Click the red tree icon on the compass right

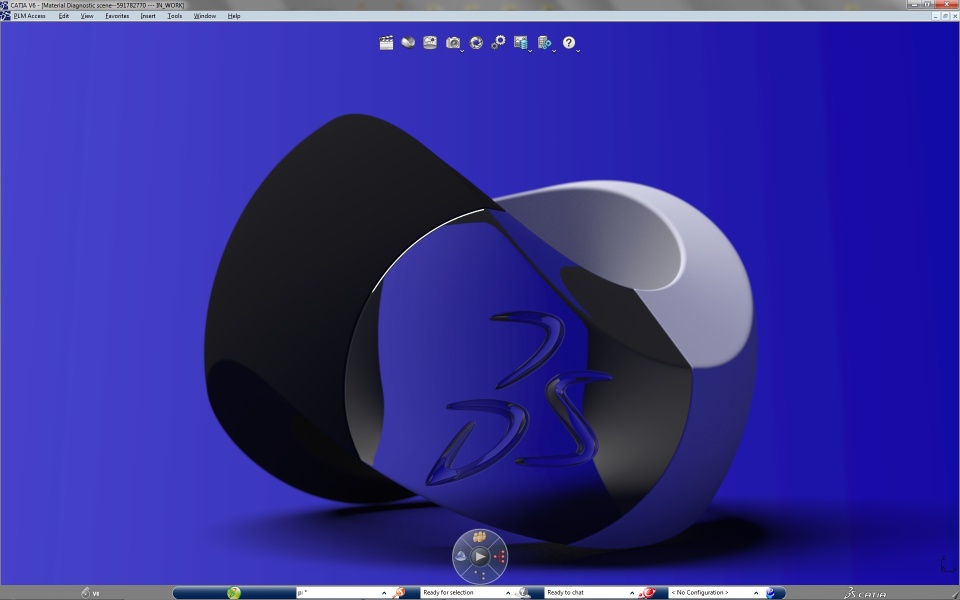tap(500, 557)
